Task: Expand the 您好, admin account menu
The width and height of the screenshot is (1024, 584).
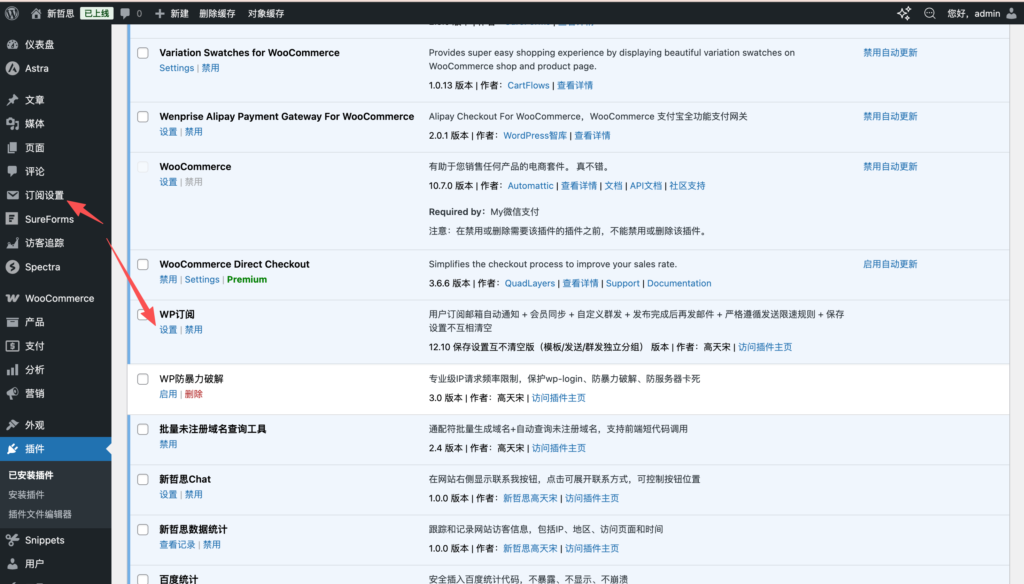Action: click(x=971, y=14)
